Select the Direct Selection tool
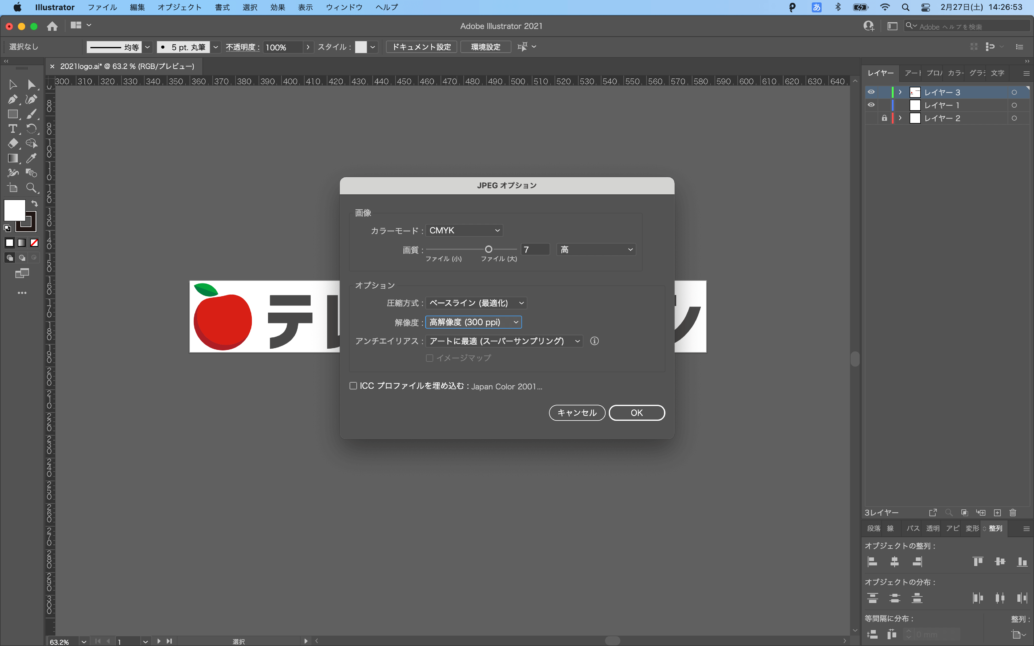 pos(31,85)
